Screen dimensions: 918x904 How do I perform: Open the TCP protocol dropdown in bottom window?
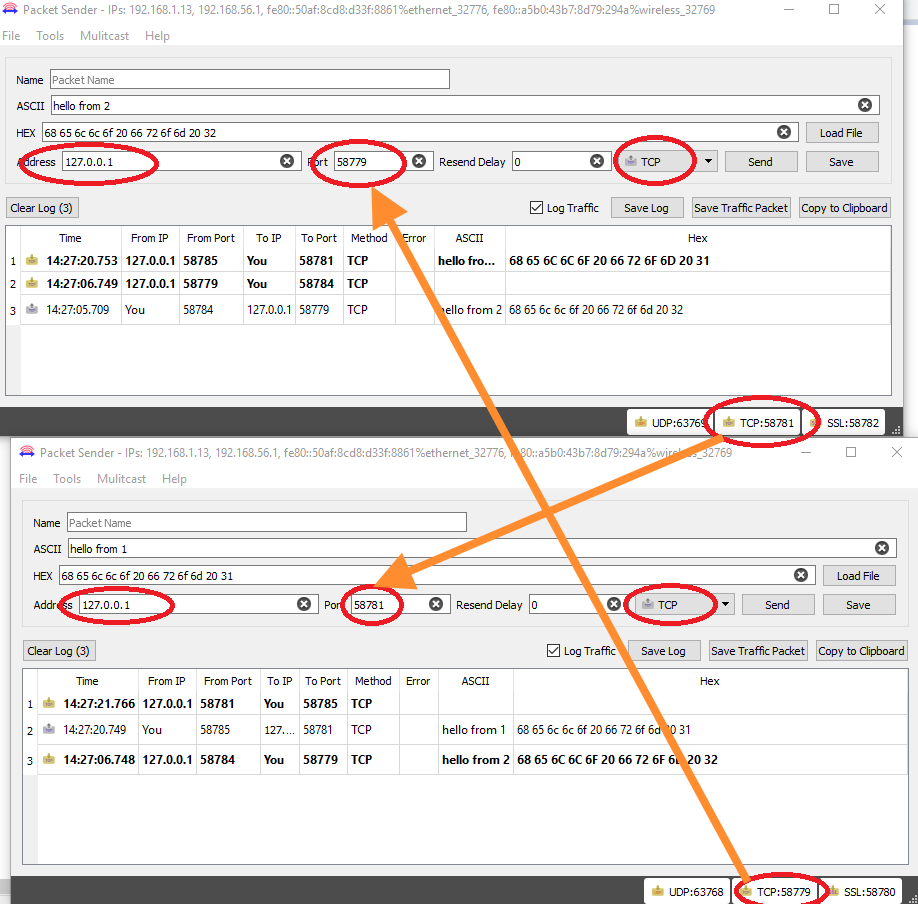pyautogui.click(x=725, y=604)
